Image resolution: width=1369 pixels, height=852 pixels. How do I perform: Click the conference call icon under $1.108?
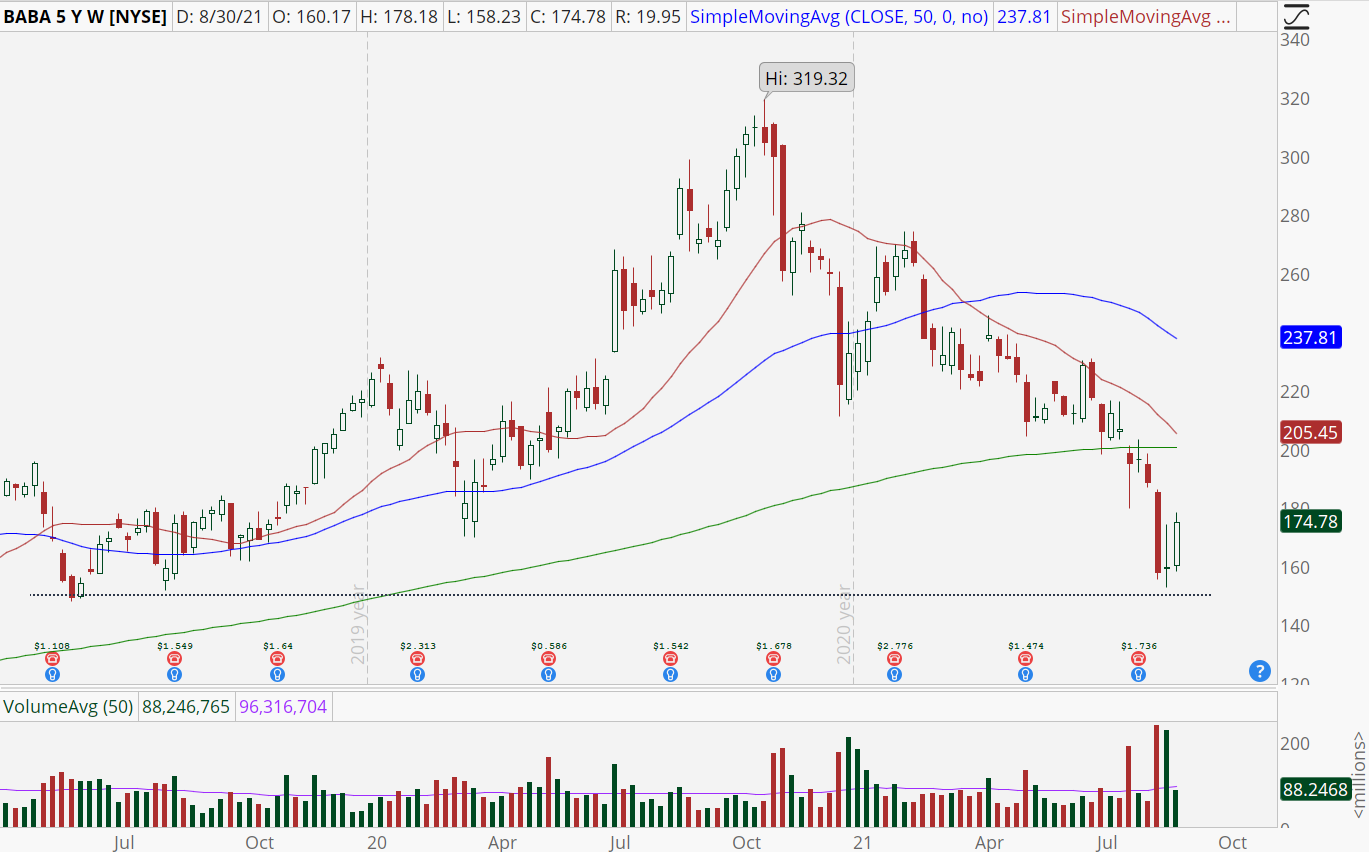pyautogui.click(x=53, y=659)
